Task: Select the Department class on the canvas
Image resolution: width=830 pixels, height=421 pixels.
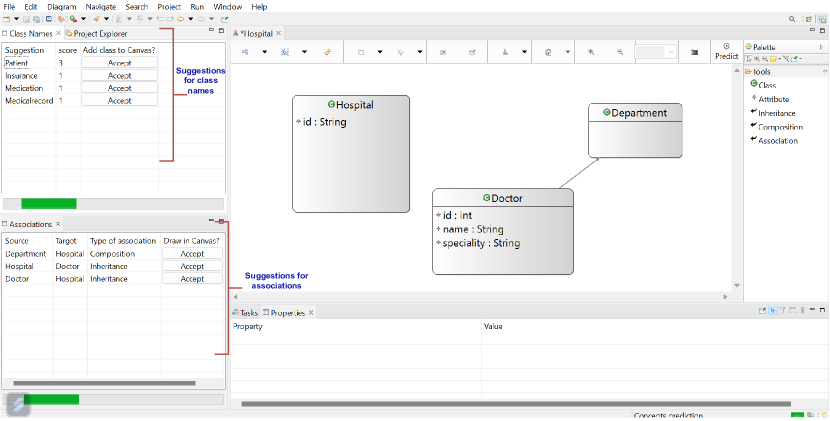Action: pos(635,130)
